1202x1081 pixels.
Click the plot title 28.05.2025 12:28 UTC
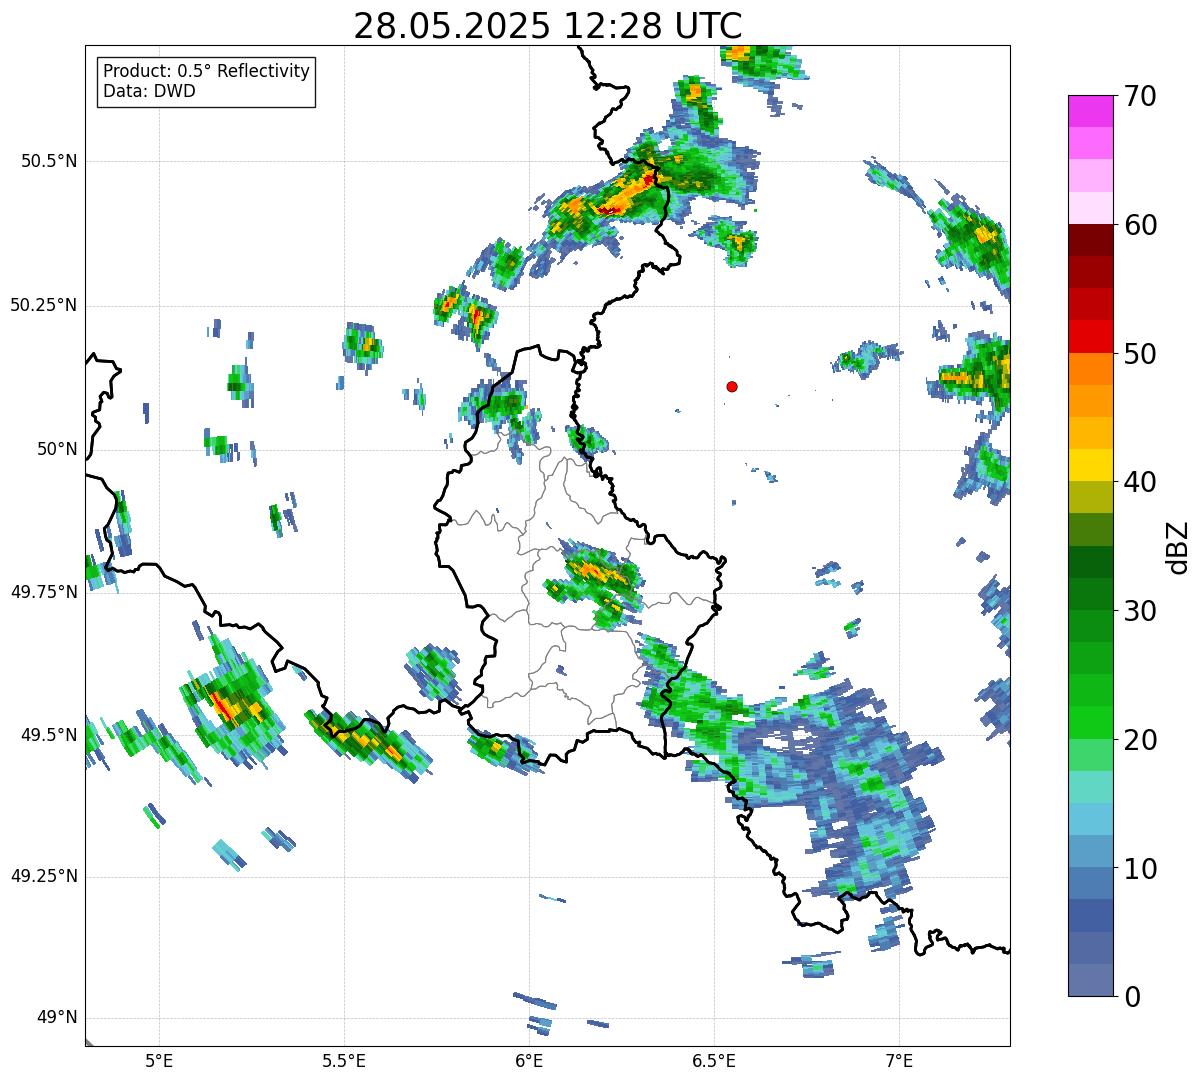coord(548,25)
